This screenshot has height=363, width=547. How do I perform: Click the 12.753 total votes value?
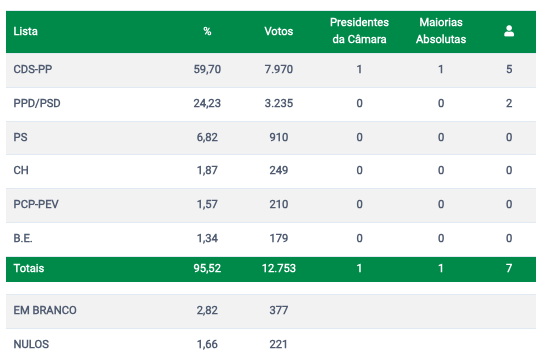click(278, 269)
